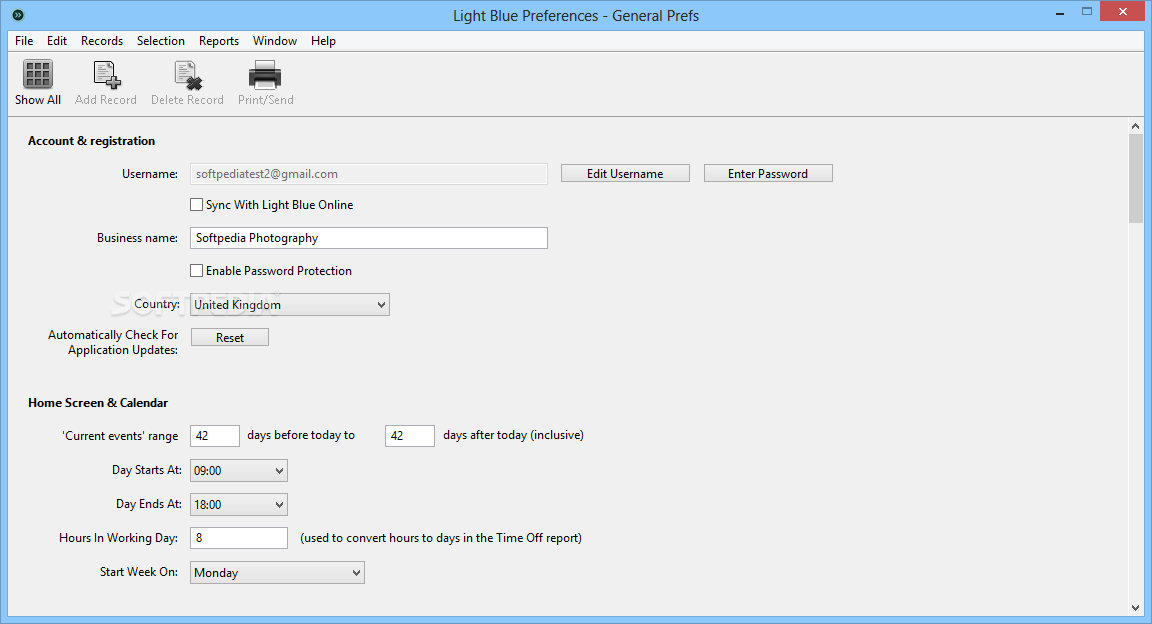The height and width of the screenshot is (624, 1152).
Task: Open the Selection menu
Action: (x=161, y=41)
